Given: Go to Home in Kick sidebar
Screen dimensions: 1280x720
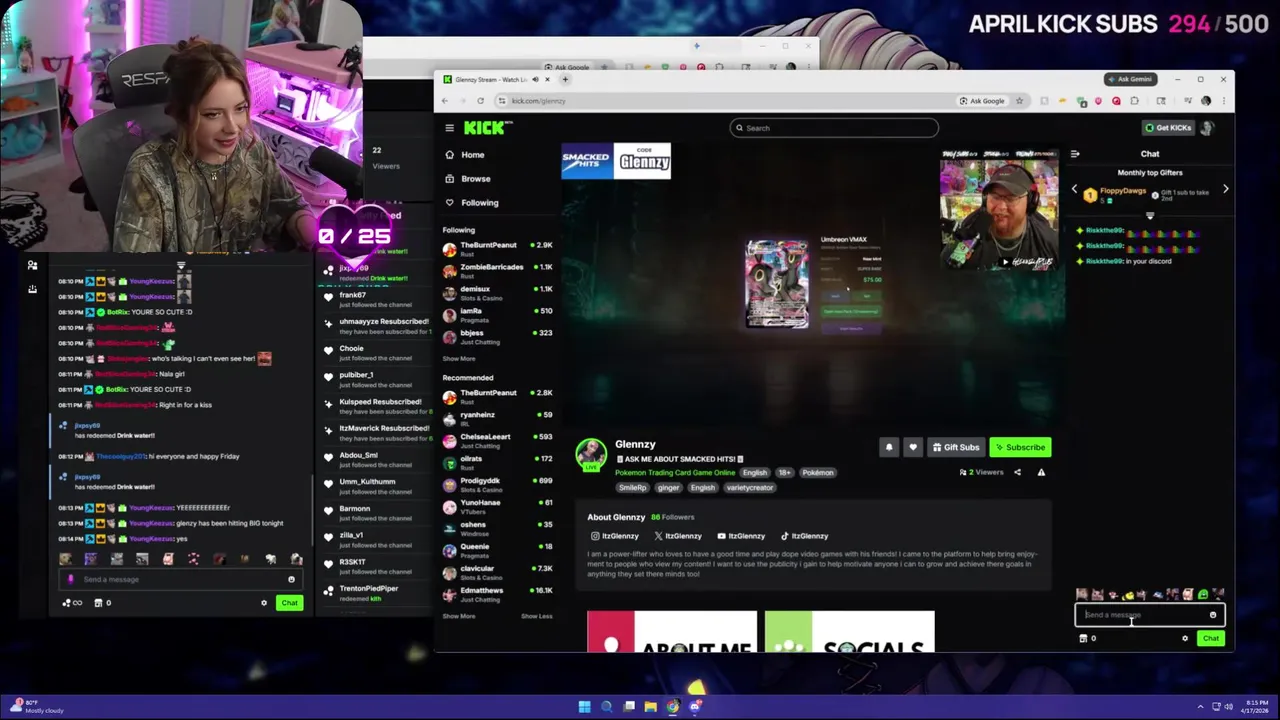Looking at the screenshot, I should click(473, 155).
